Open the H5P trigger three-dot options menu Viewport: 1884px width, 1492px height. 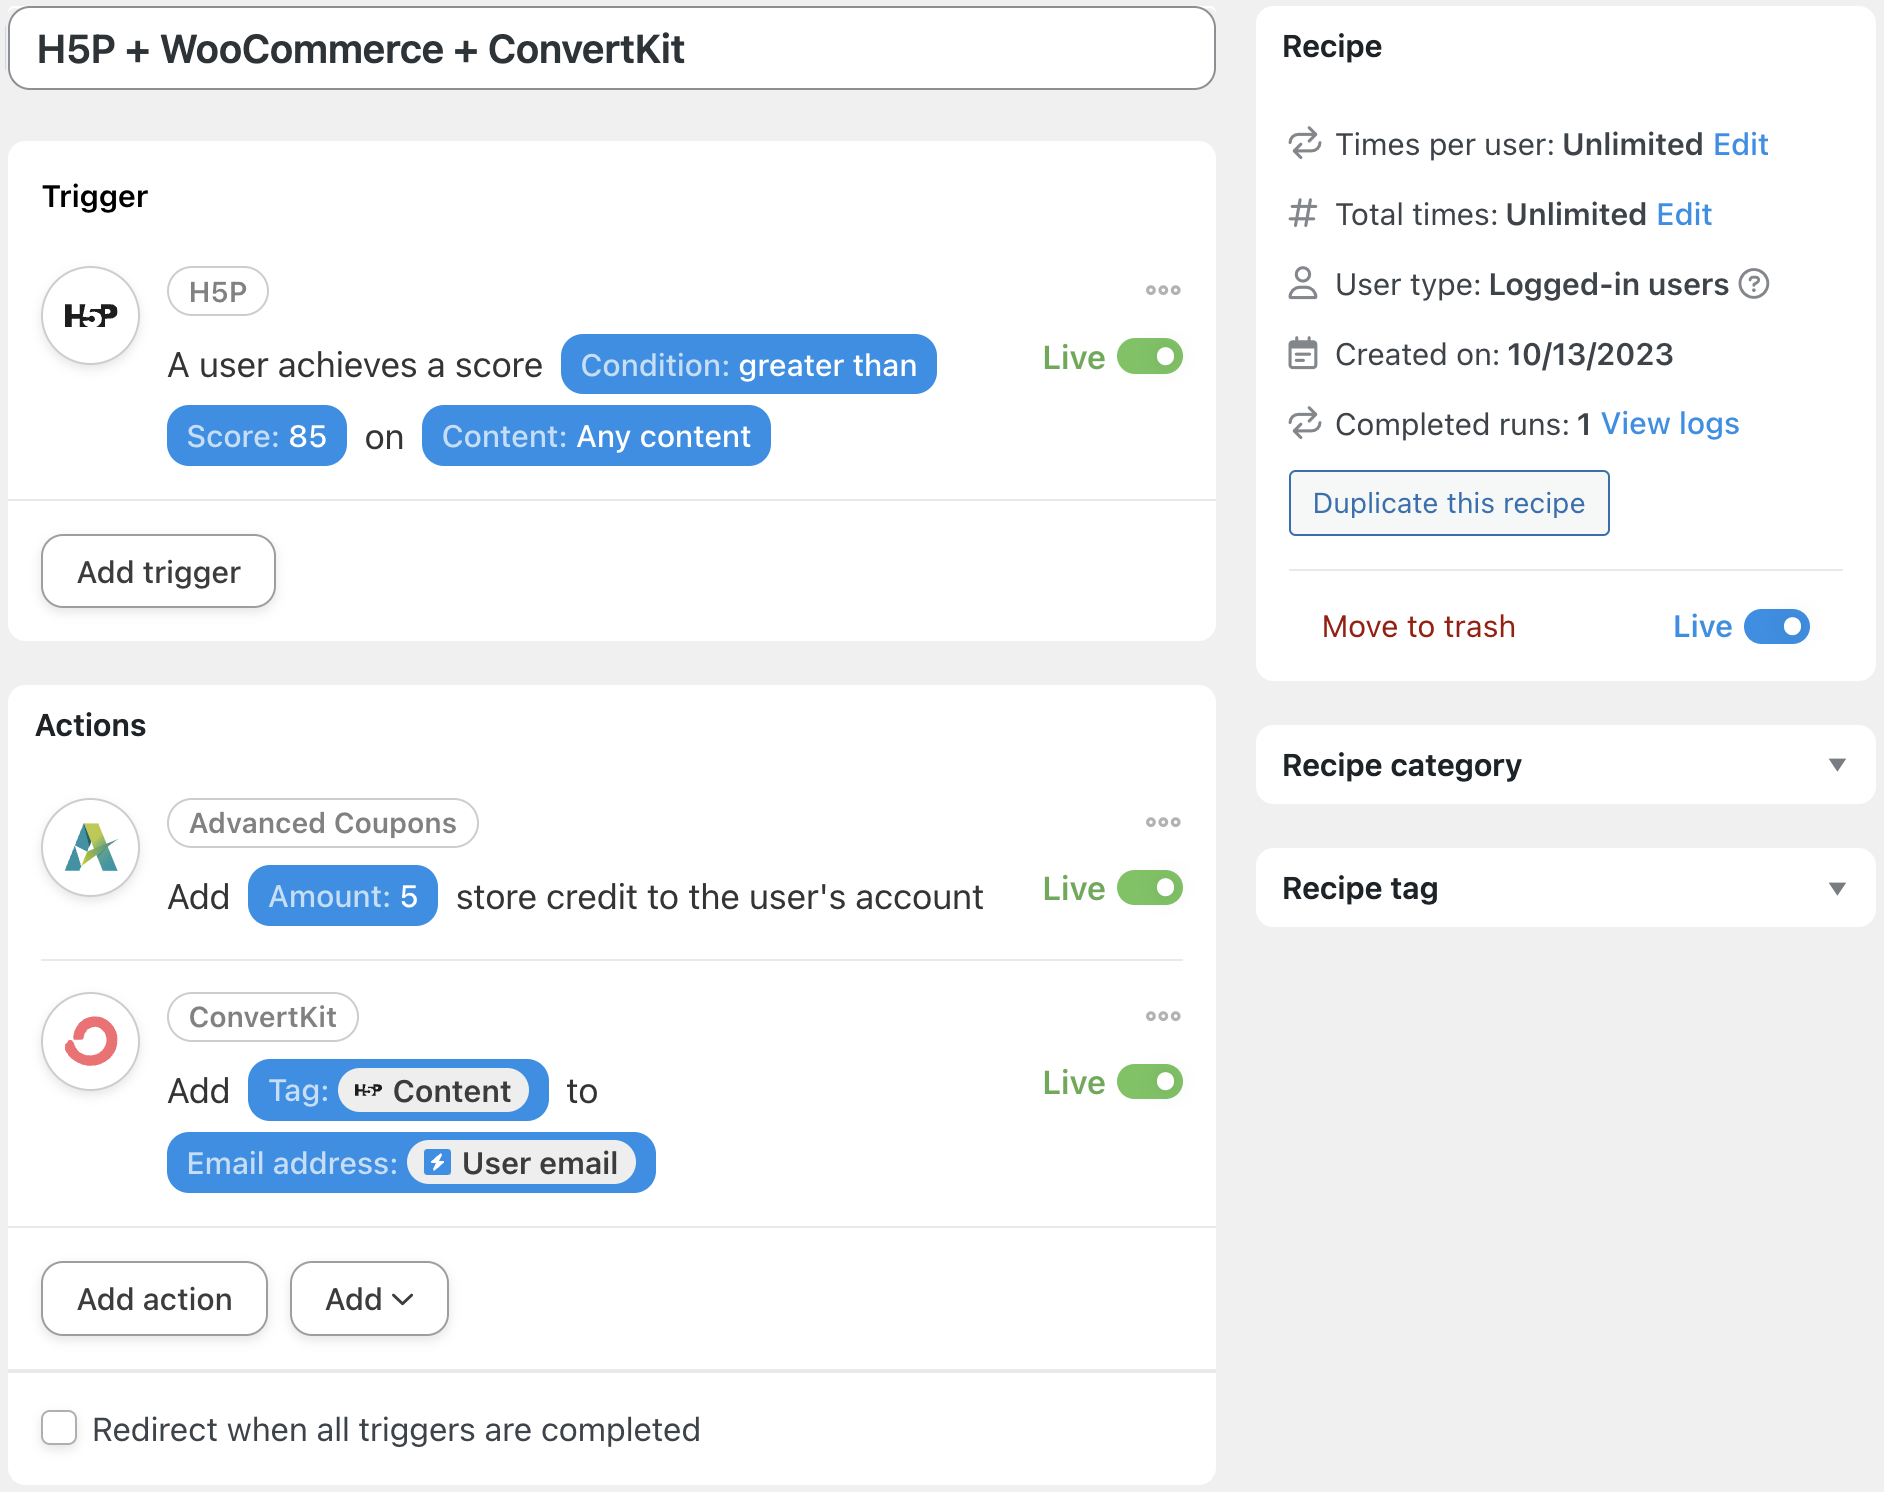click(x=1163, y=290)
